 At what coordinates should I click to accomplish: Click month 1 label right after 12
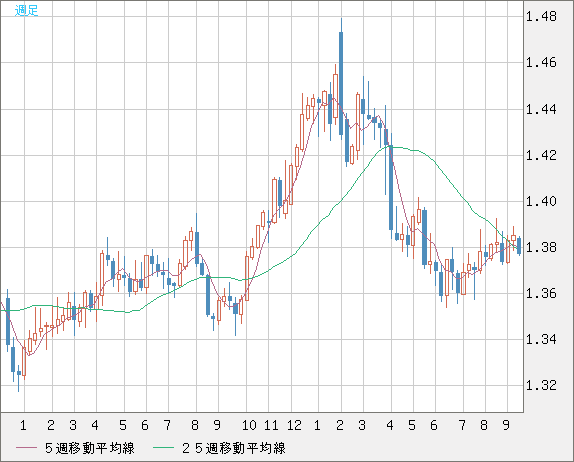point(317,425)
